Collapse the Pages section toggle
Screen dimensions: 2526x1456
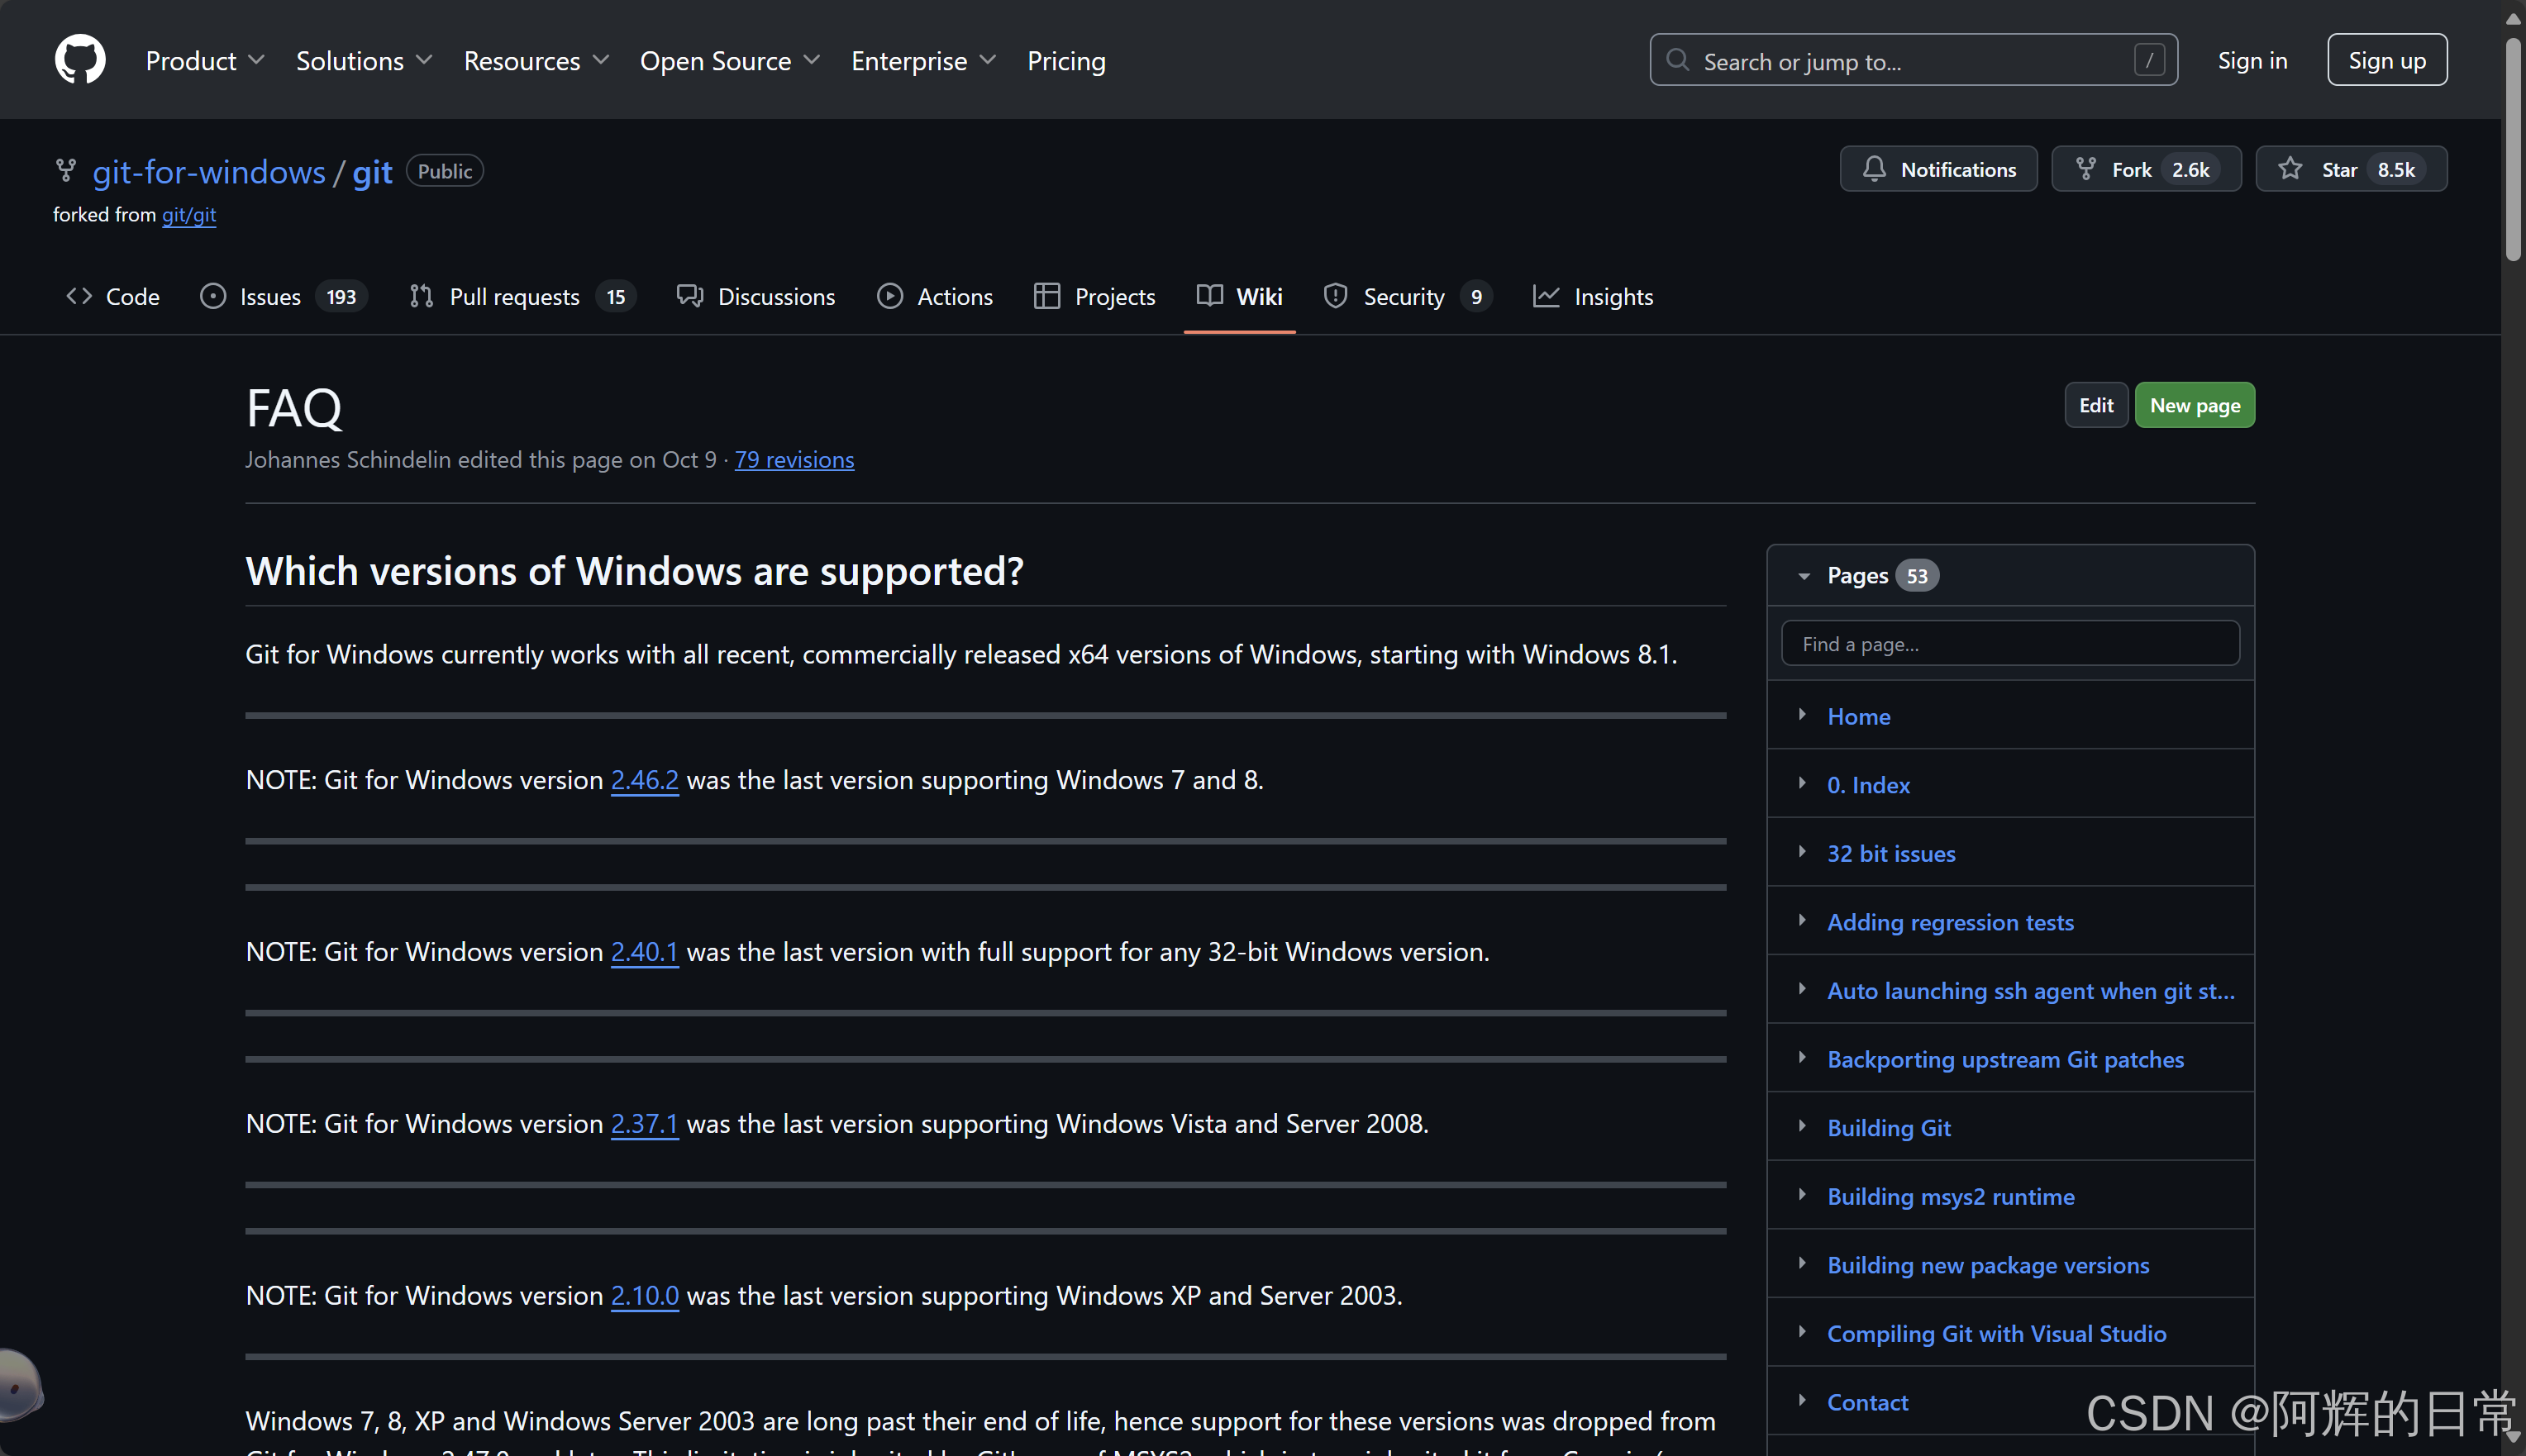point(1804,576)
